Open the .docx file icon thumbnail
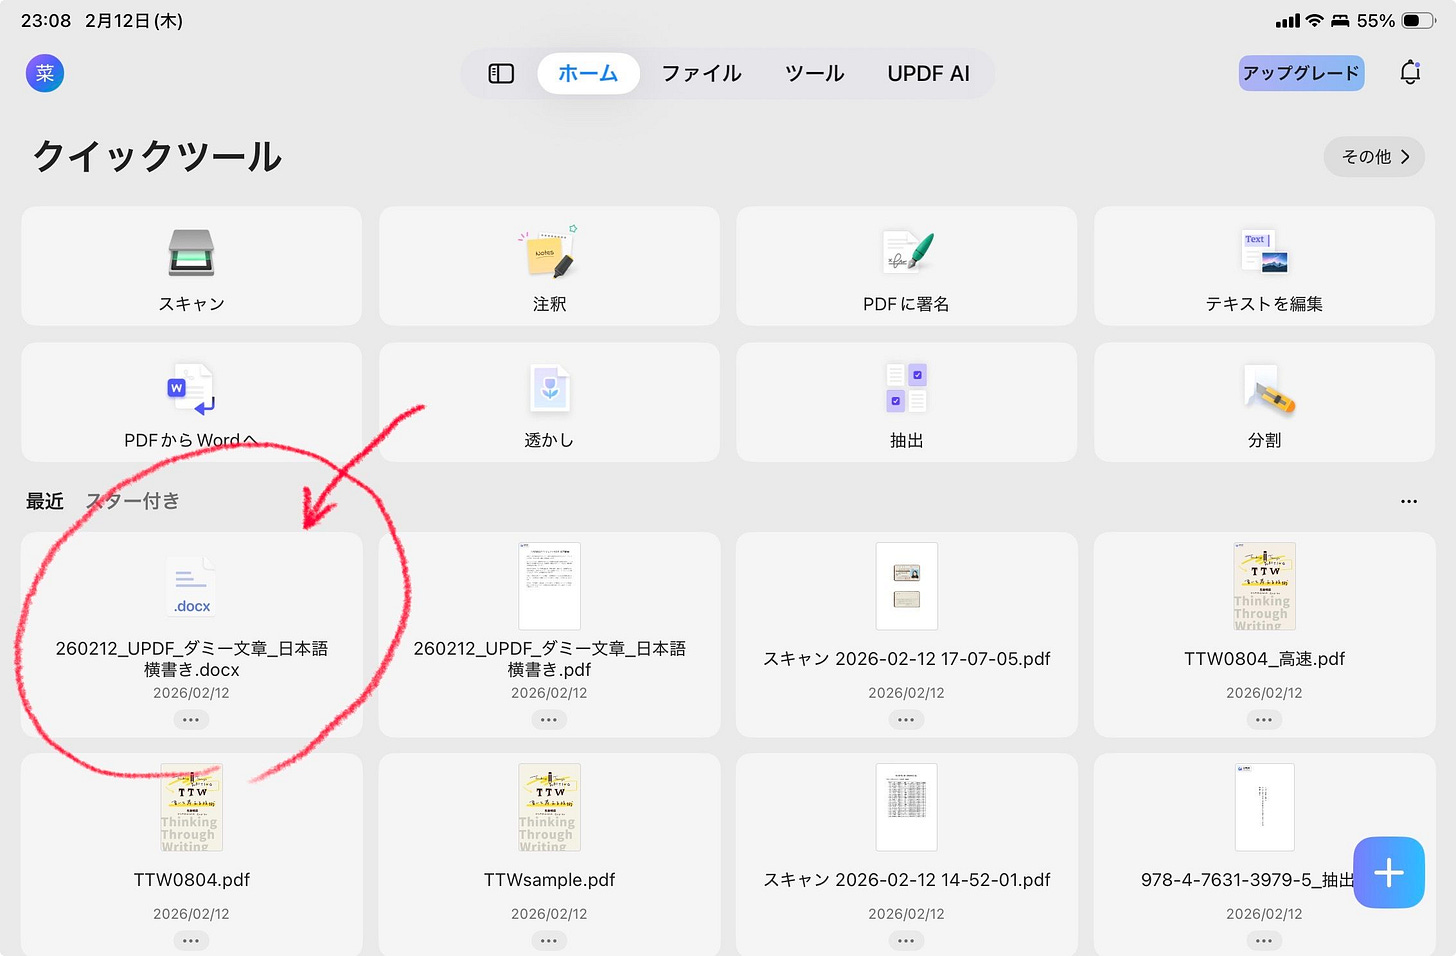Image resolution: width=1456 pixels, height=956 pixels. pos(191,587)
